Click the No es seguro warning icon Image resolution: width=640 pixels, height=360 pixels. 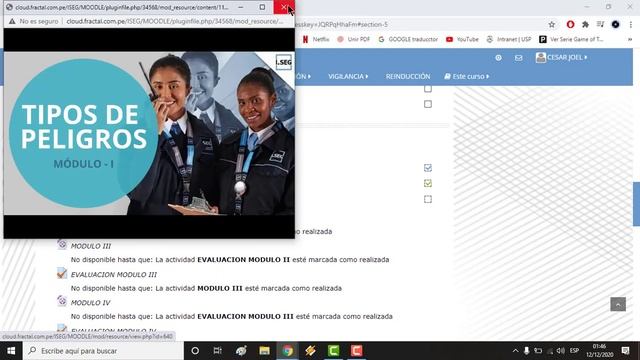pos(12,21)
